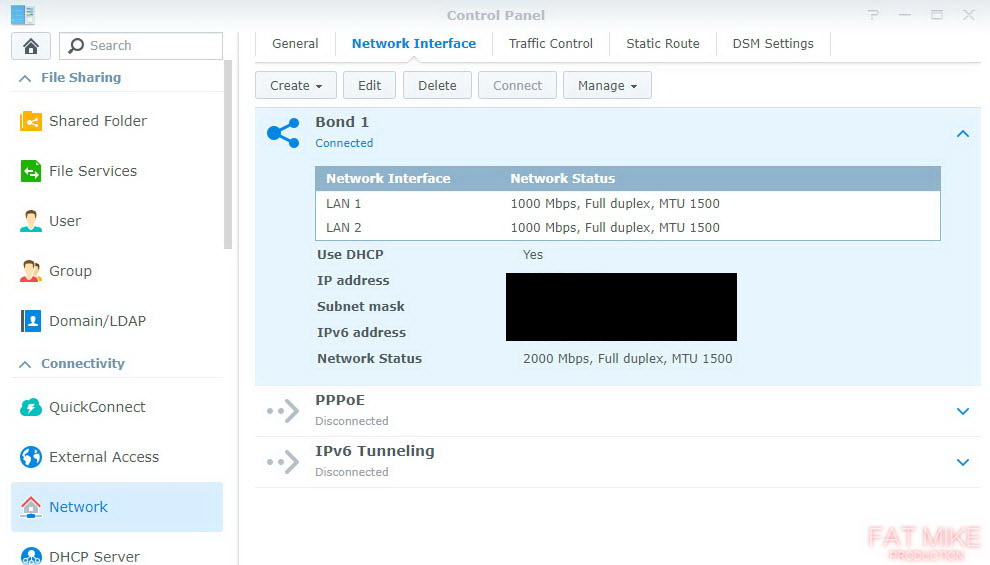Select the LAN 2 interface row
The height and width of the screenshot is (565, 990).
(628, 227)
